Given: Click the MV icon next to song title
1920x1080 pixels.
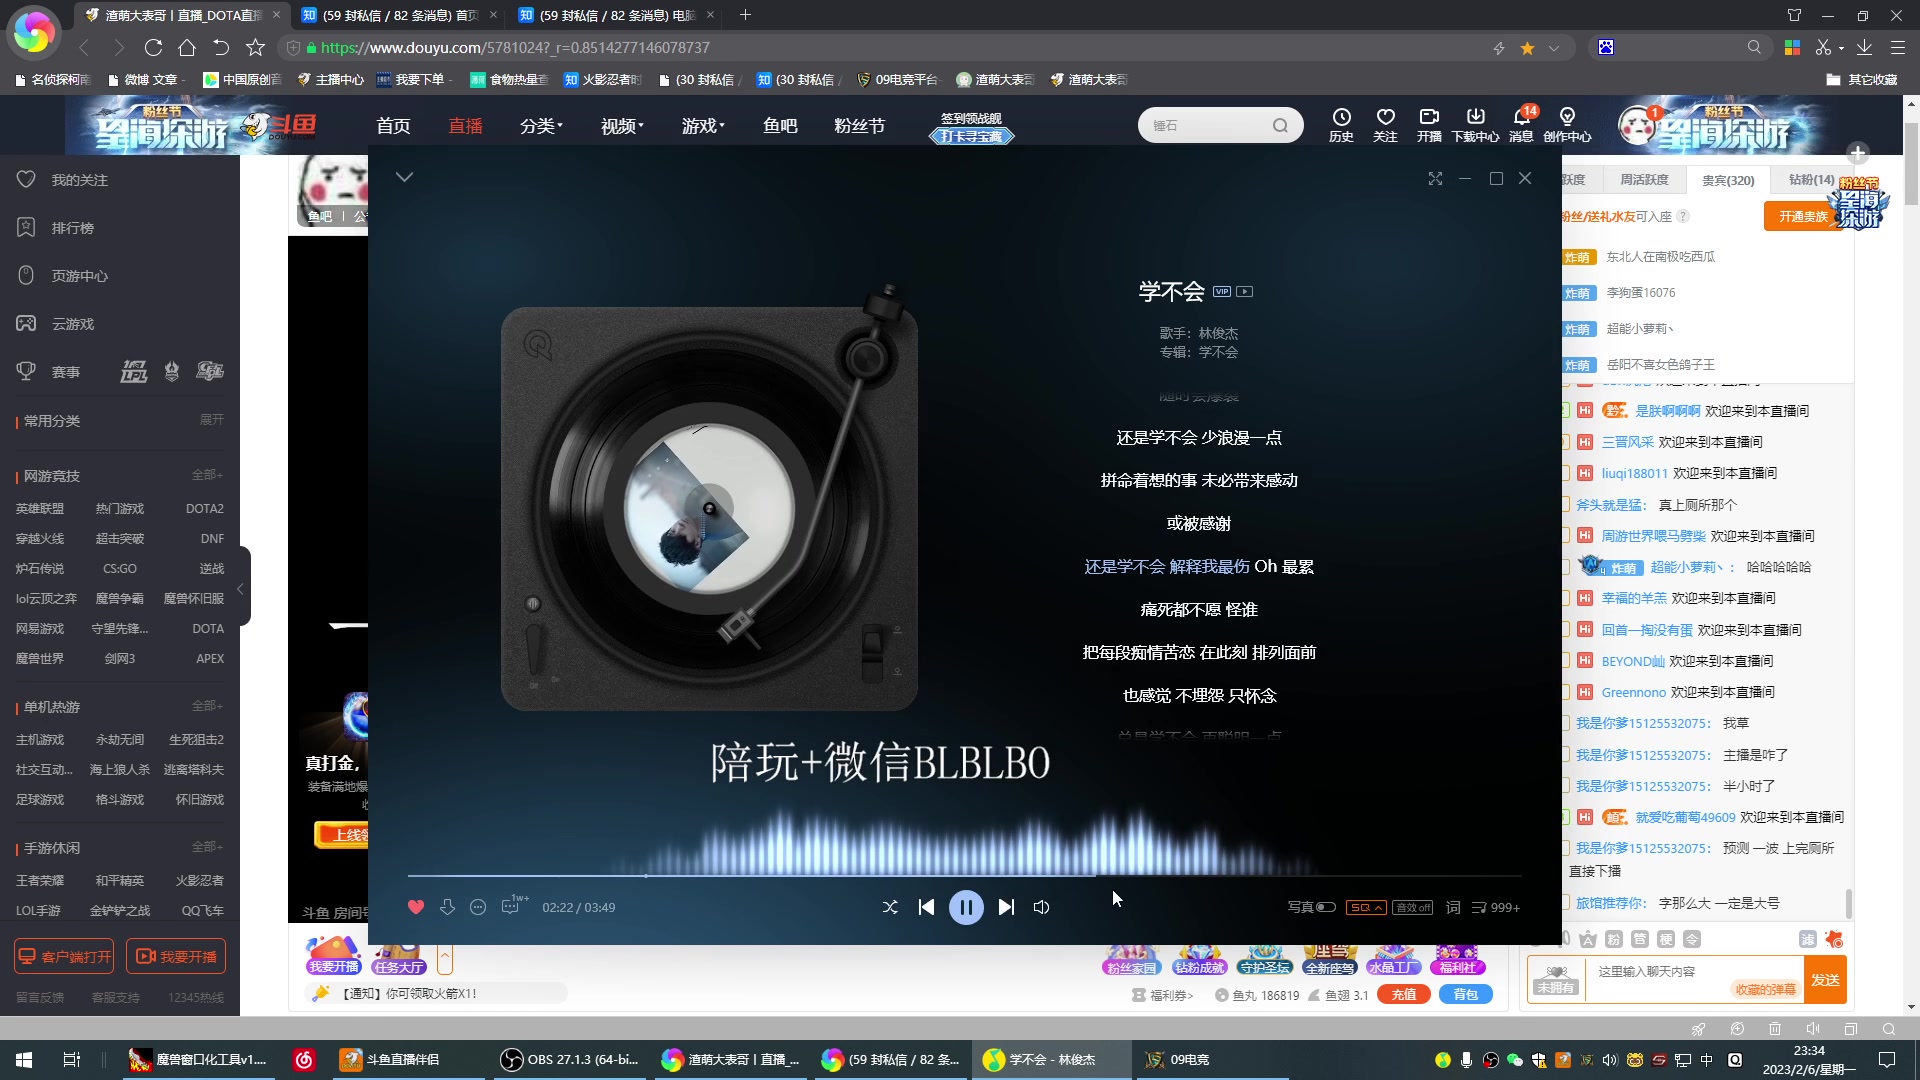Looking at the screenshot, I should tap(1245, 292).
